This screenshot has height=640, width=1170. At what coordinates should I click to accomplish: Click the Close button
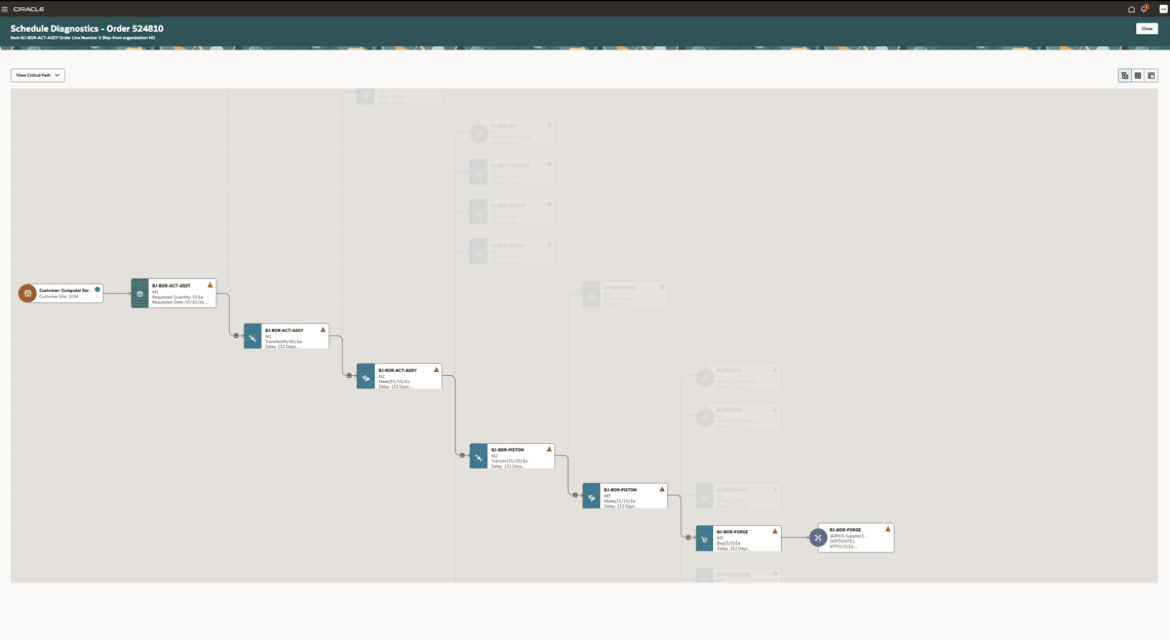(1146, 29)
